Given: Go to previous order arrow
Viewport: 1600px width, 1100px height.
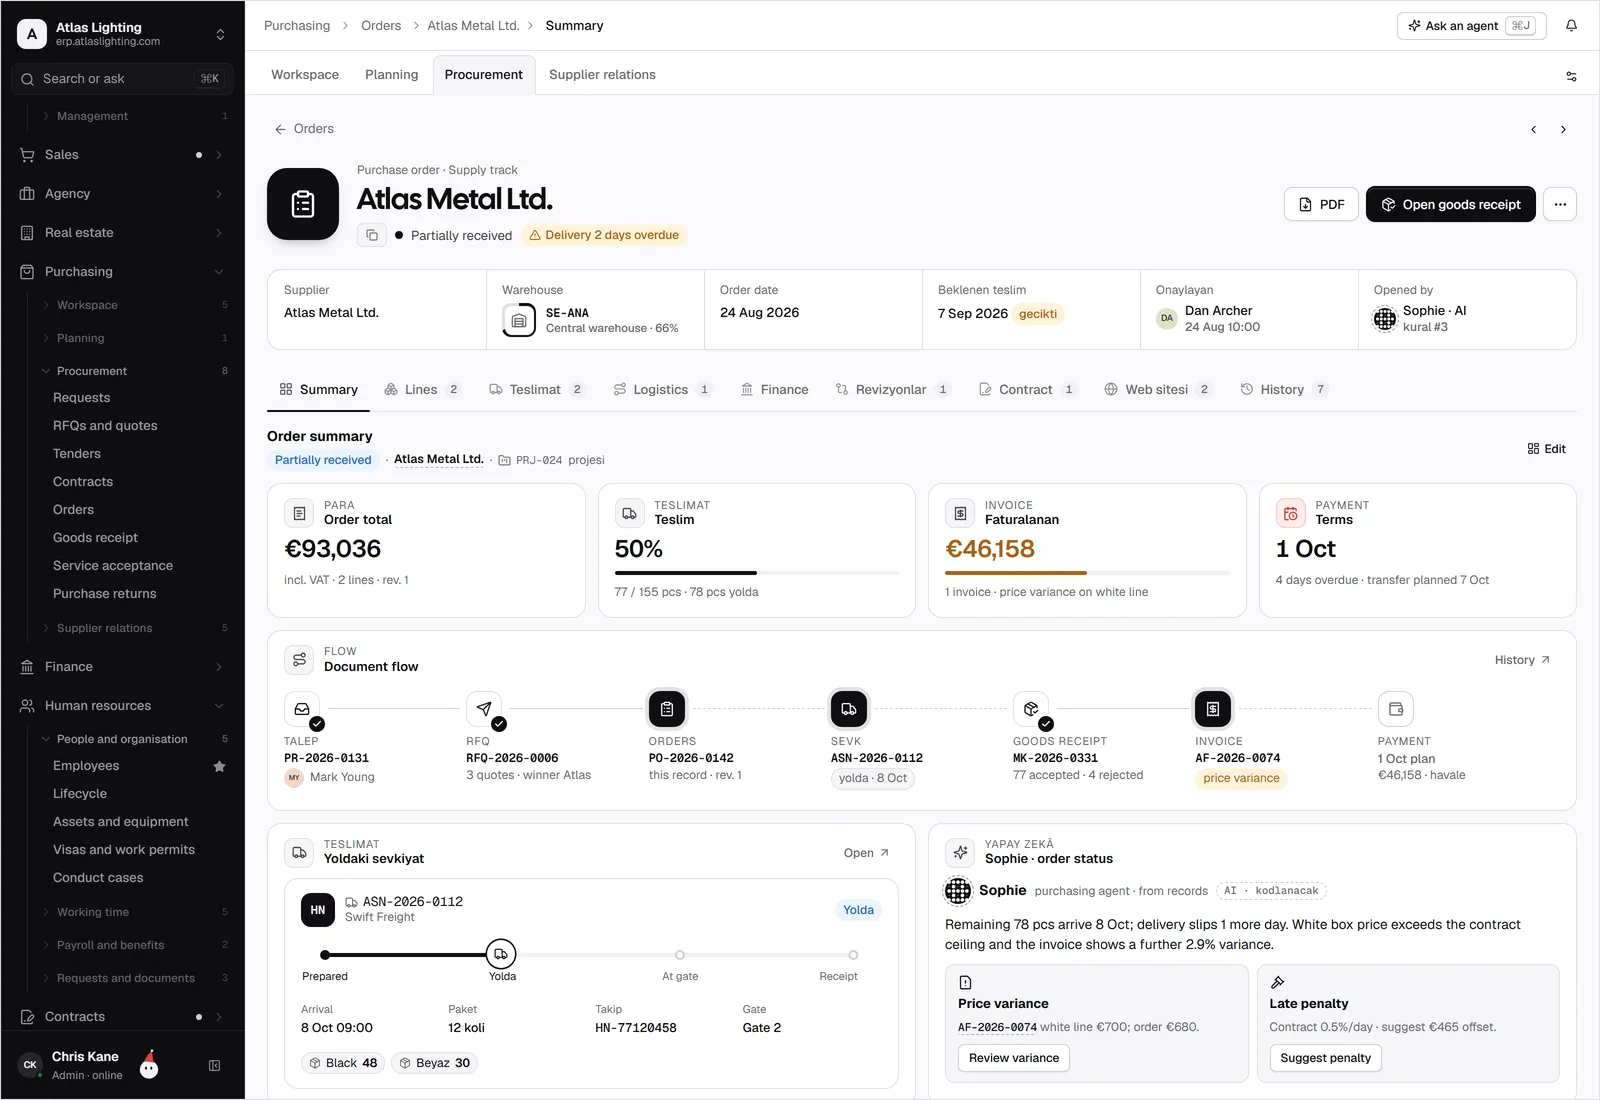Looking at the screenshot, I should (x=1533, y=129).
